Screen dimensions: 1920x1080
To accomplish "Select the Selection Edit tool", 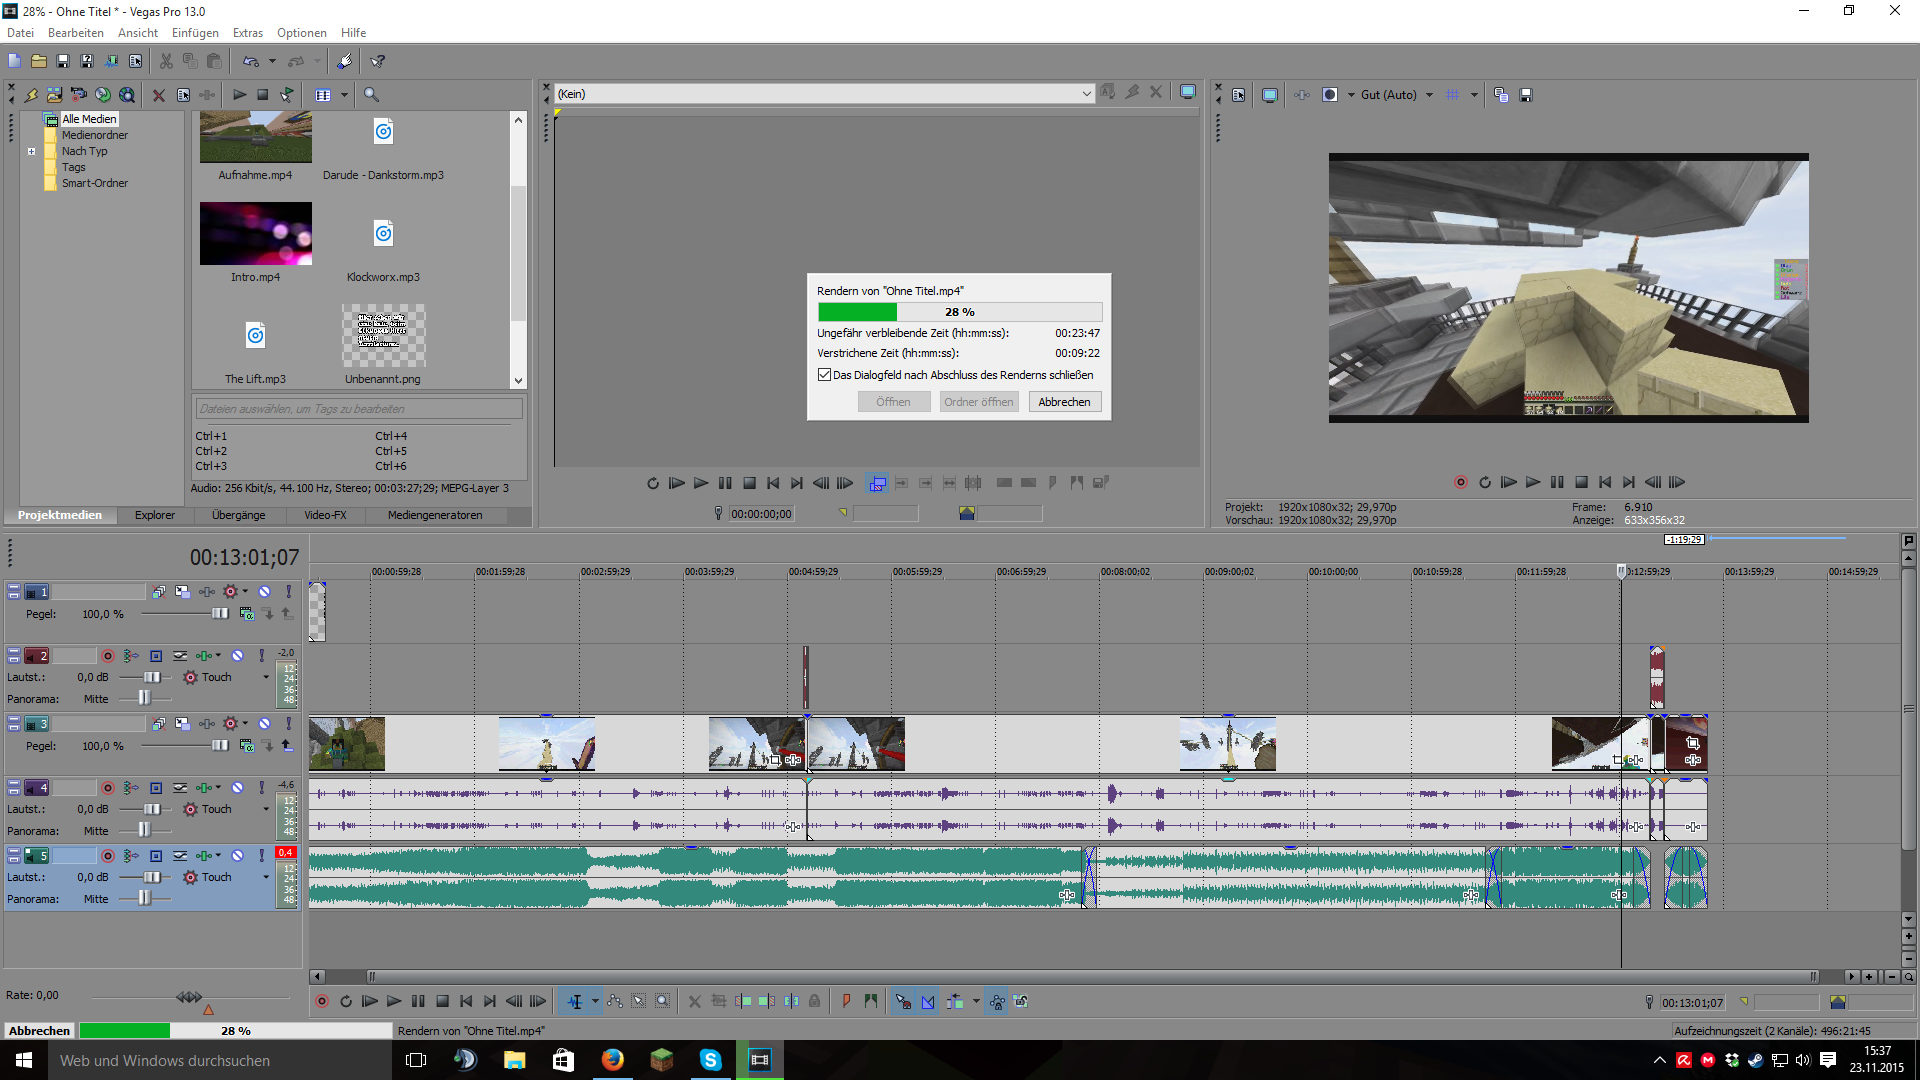I will 639,1002.
